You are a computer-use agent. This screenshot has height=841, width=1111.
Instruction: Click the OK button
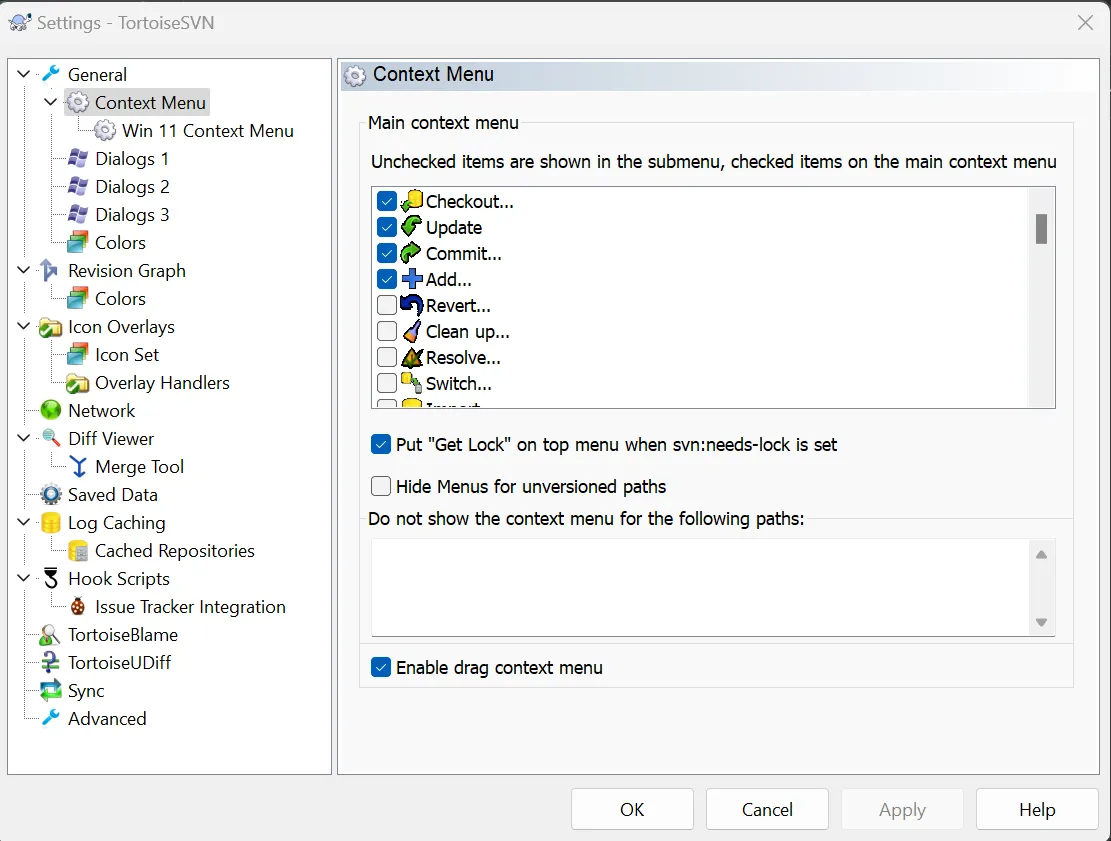pyautogui.click(x=632, y=809)
